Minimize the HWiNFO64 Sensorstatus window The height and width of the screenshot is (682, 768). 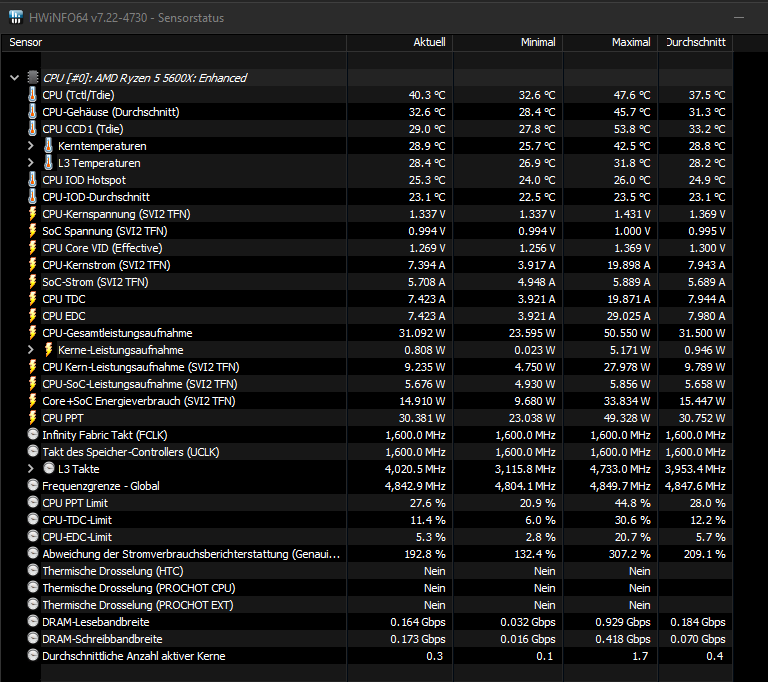(739, 18)
